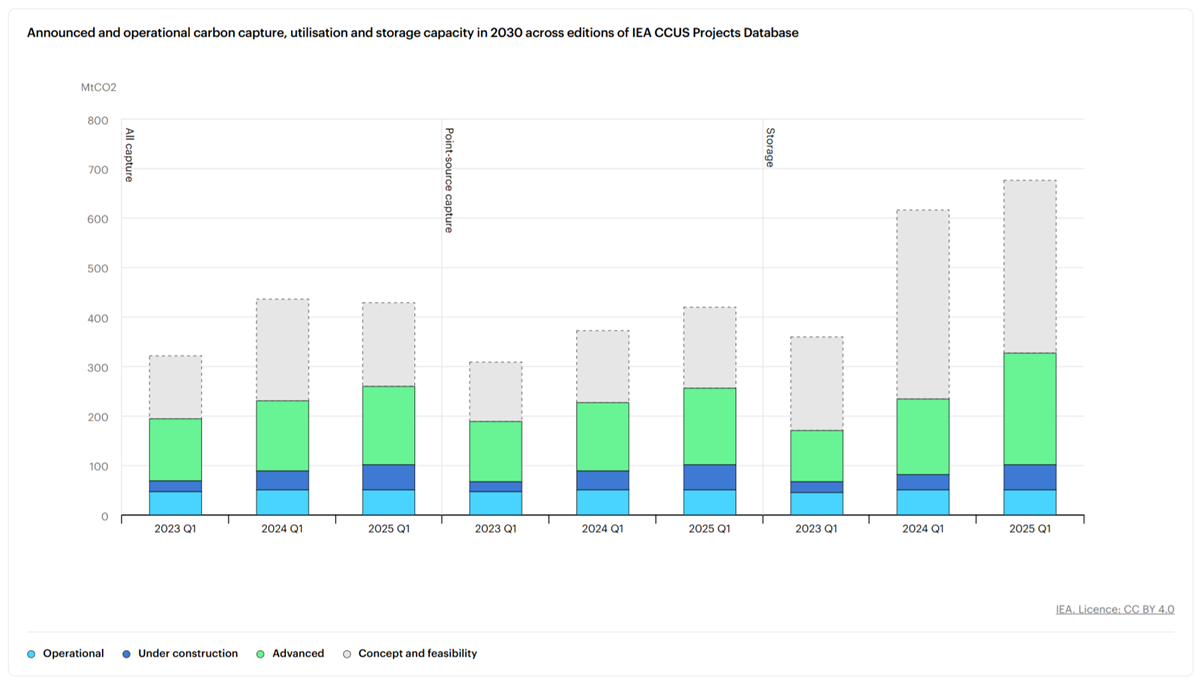This screenshot has width=1202, height=683.
Task: Click the 700 y-axis label
Action: click(98, 170)
